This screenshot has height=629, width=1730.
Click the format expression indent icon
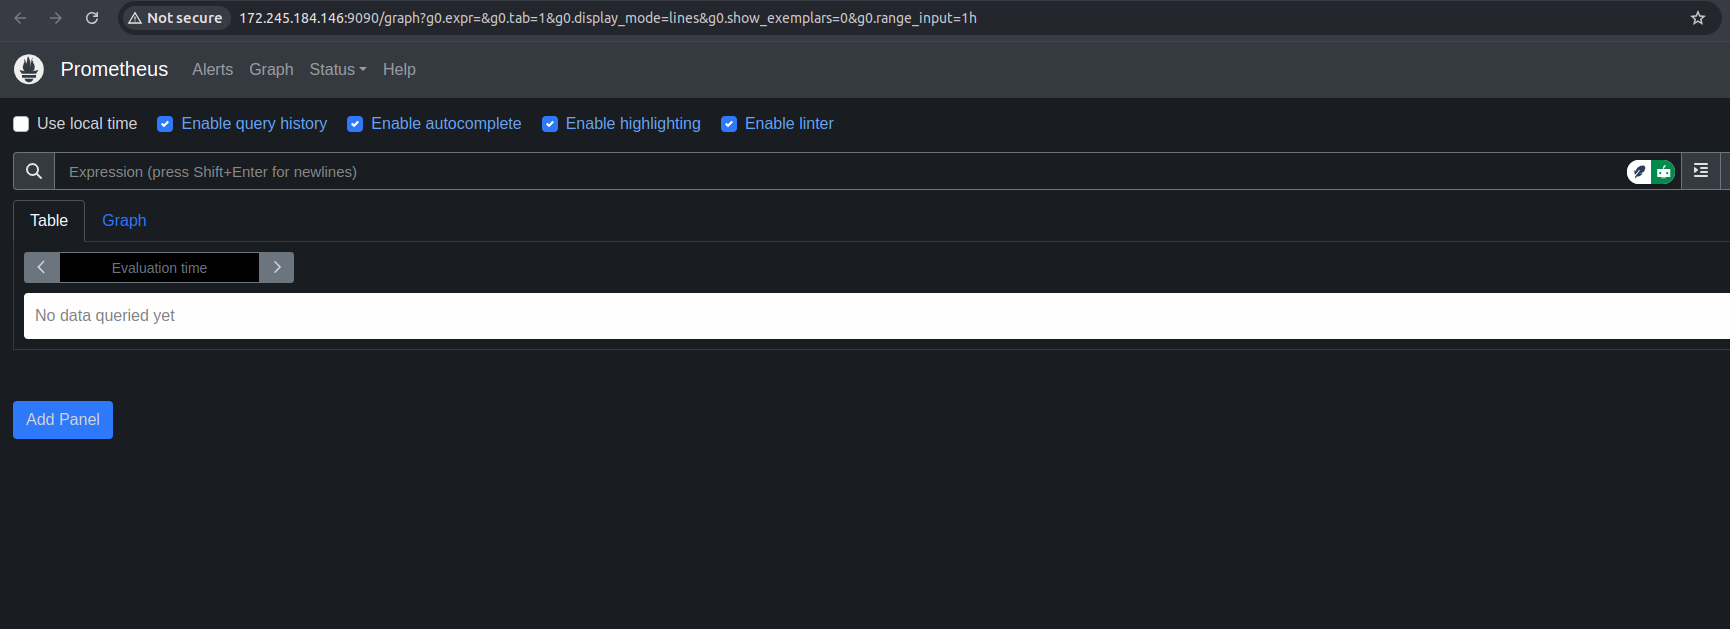(x=1700, y=171)
